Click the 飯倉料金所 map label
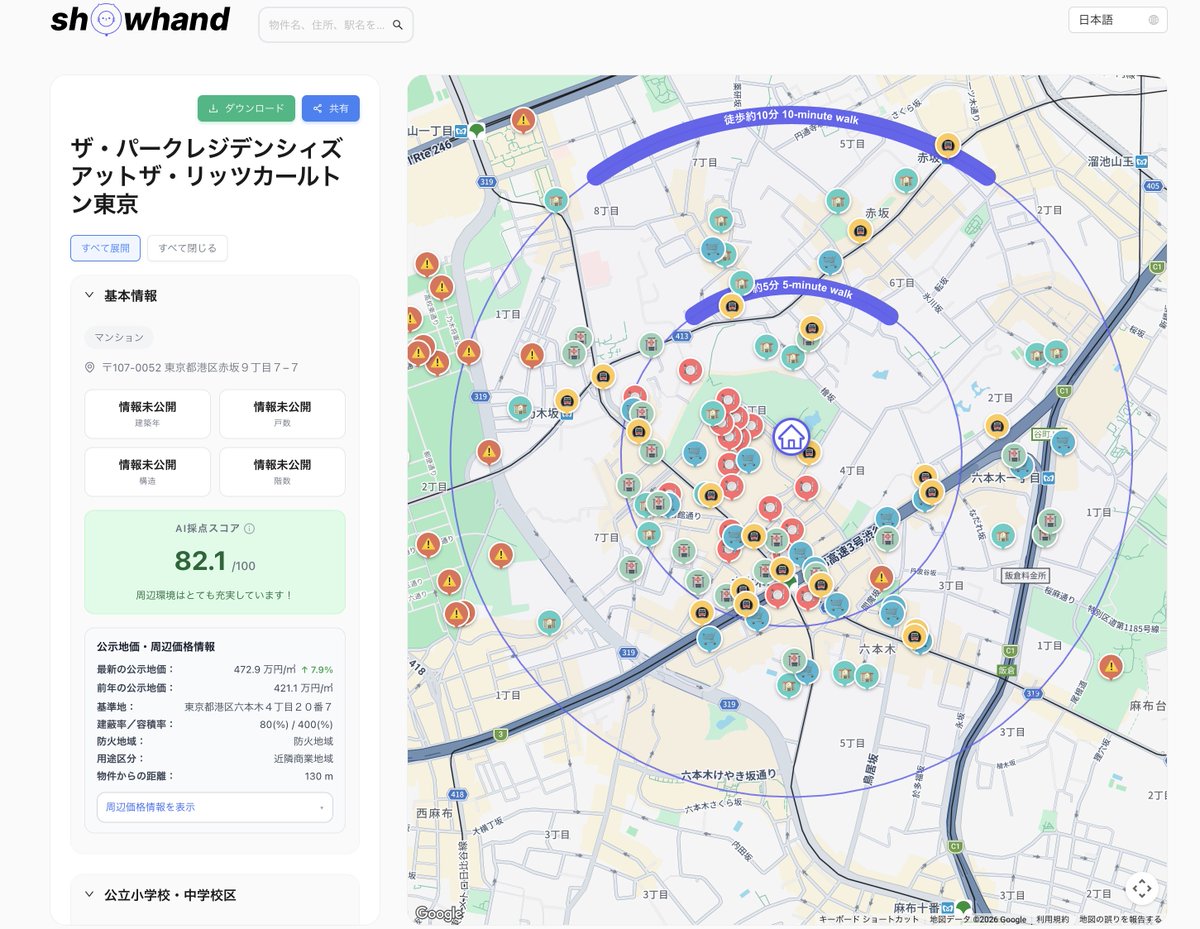Image resolution: width=1200 pixels, height=929 pixels. [1025, 576]
